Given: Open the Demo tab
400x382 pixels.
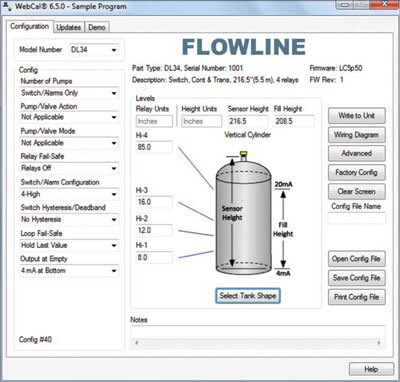Looking at the screenshot, I should 97,27.
